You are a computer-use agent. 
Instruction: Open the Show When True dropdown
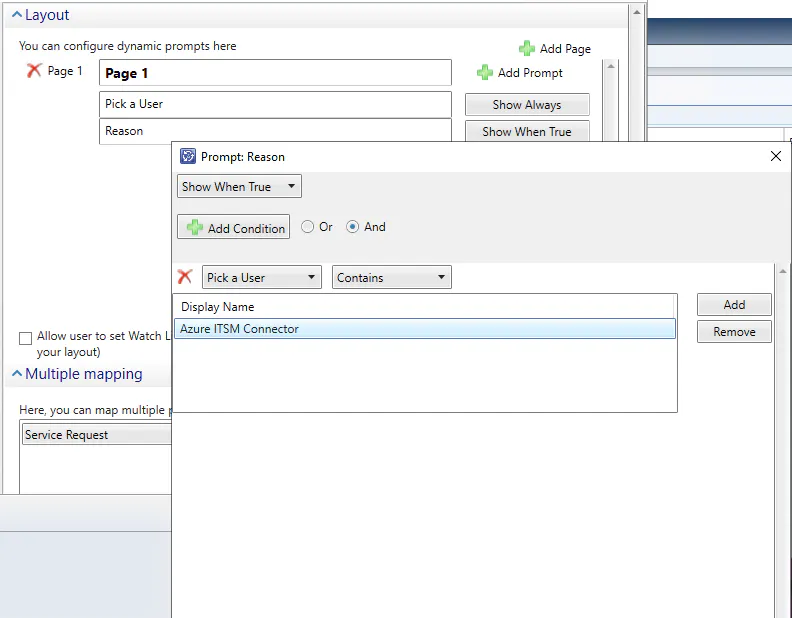239,186
